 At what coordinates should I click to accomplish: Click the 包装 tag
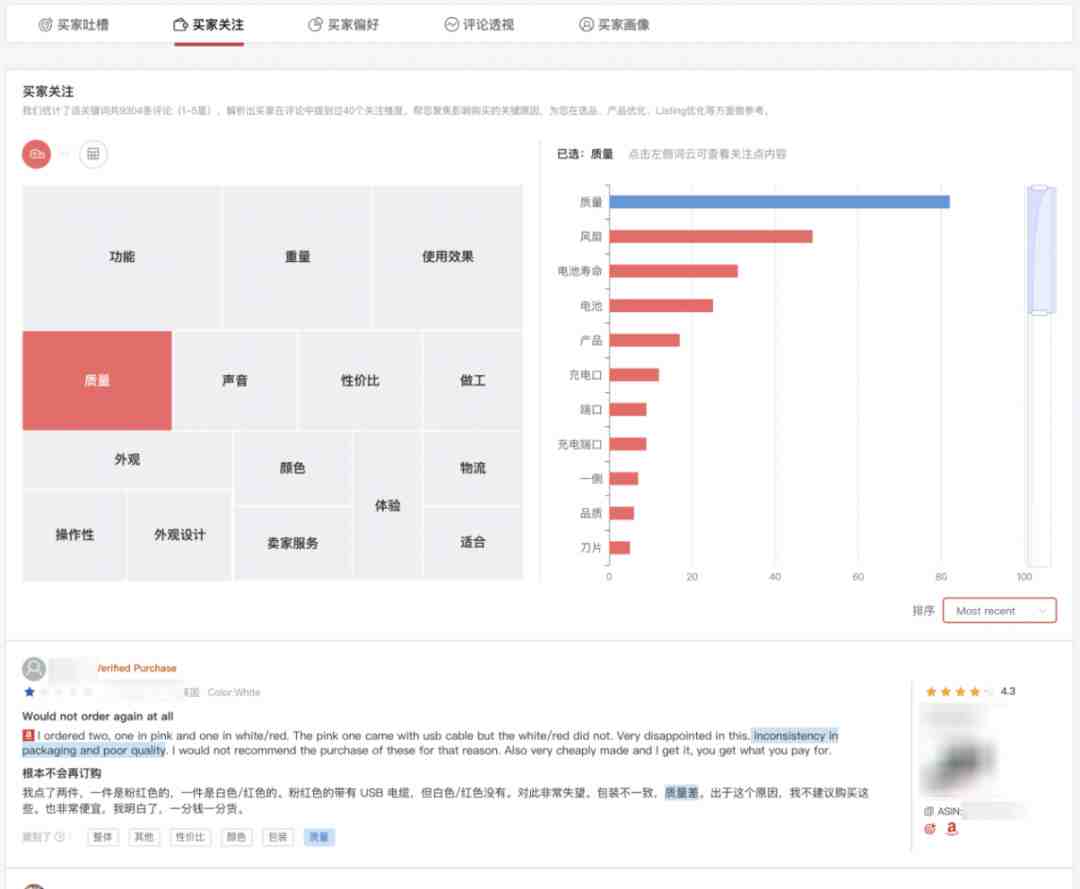pyautogui.click(x=278, y=837)
